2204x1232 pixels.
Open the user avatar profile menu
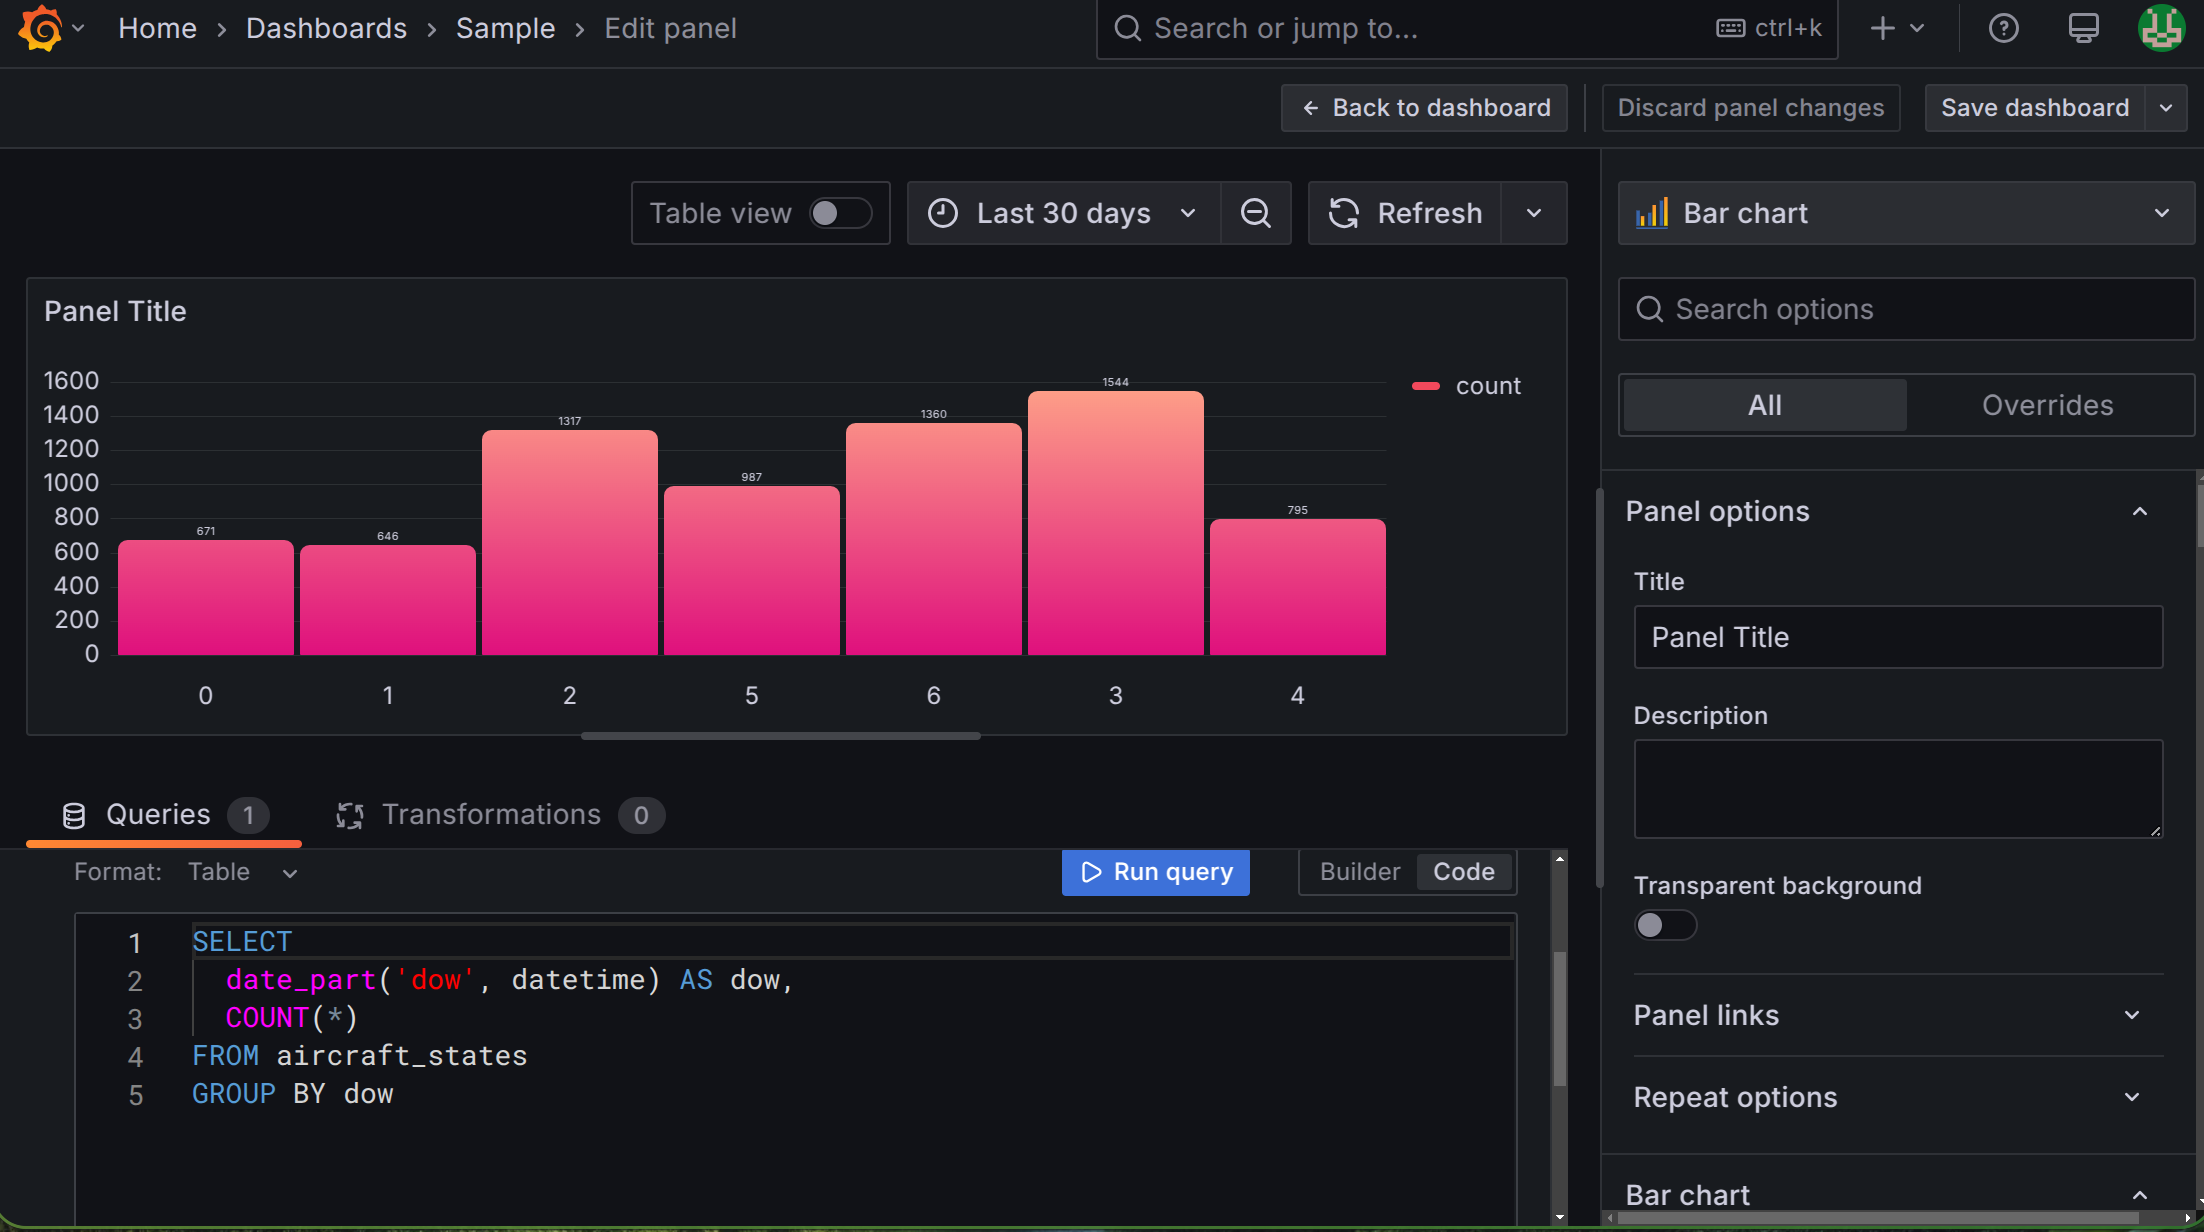[2161, 28]
